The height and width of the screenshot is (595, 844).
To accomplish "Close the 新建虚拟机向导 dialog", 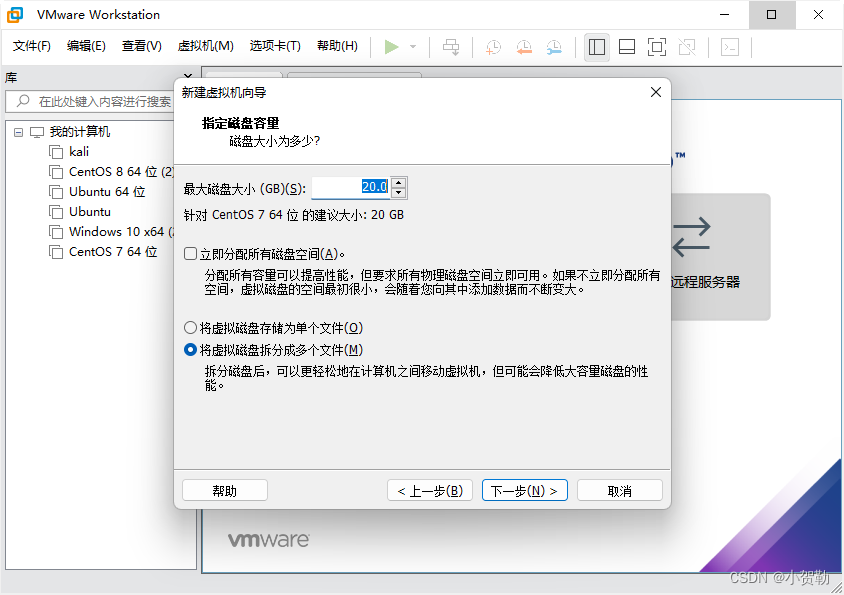I will 656,92.
